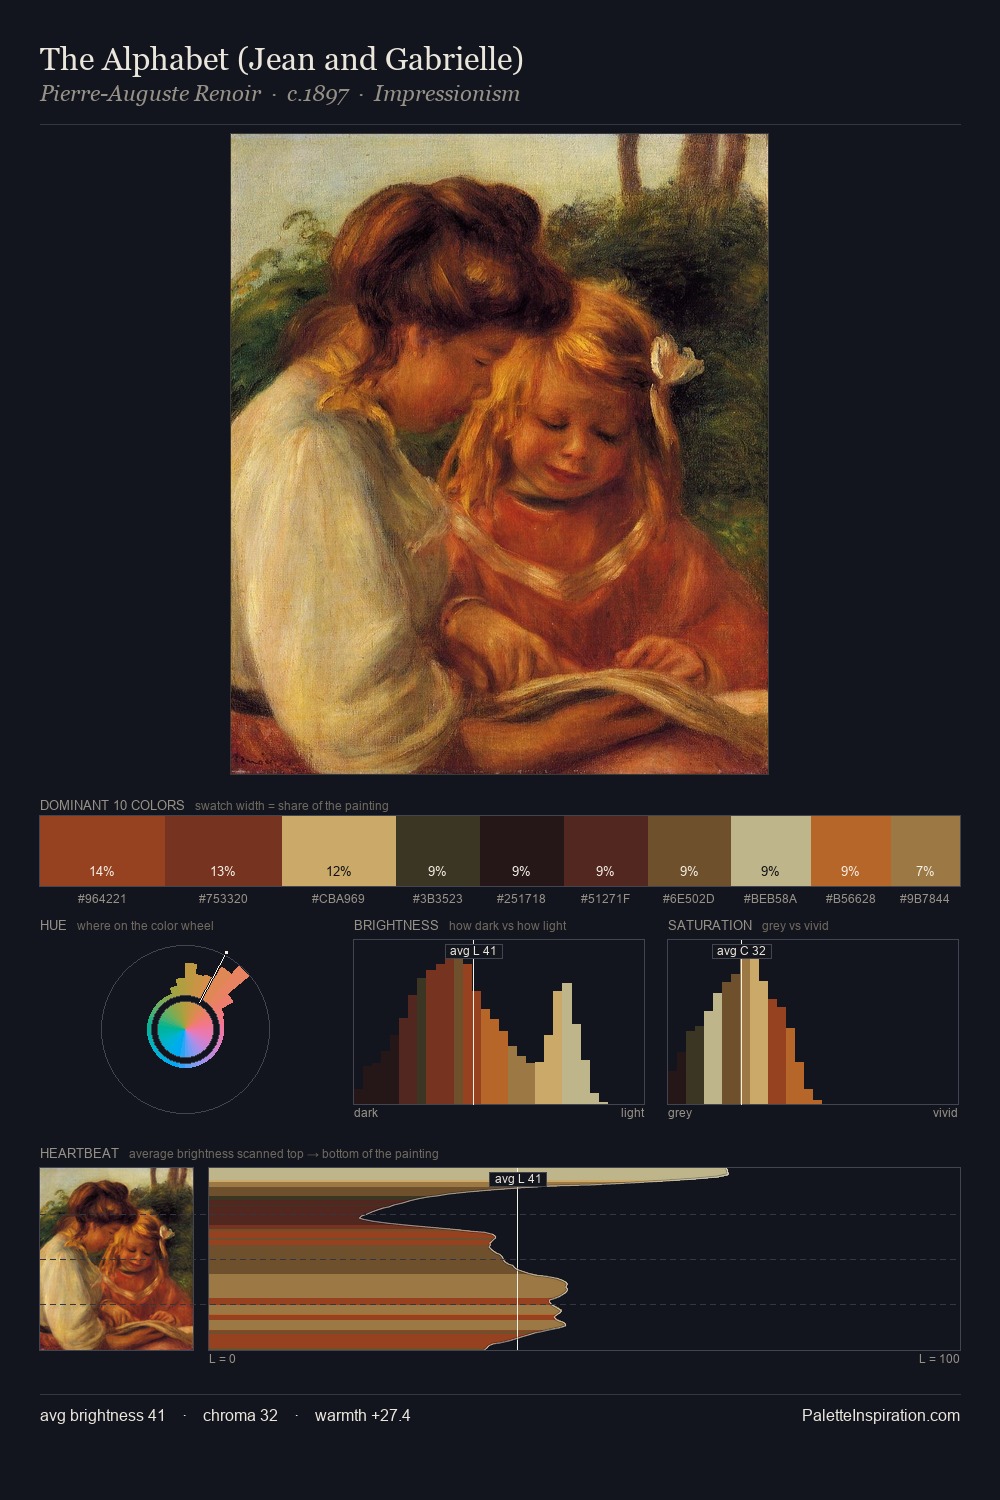Open the PaletteInspiration.com link

(x=881, y=1415)
